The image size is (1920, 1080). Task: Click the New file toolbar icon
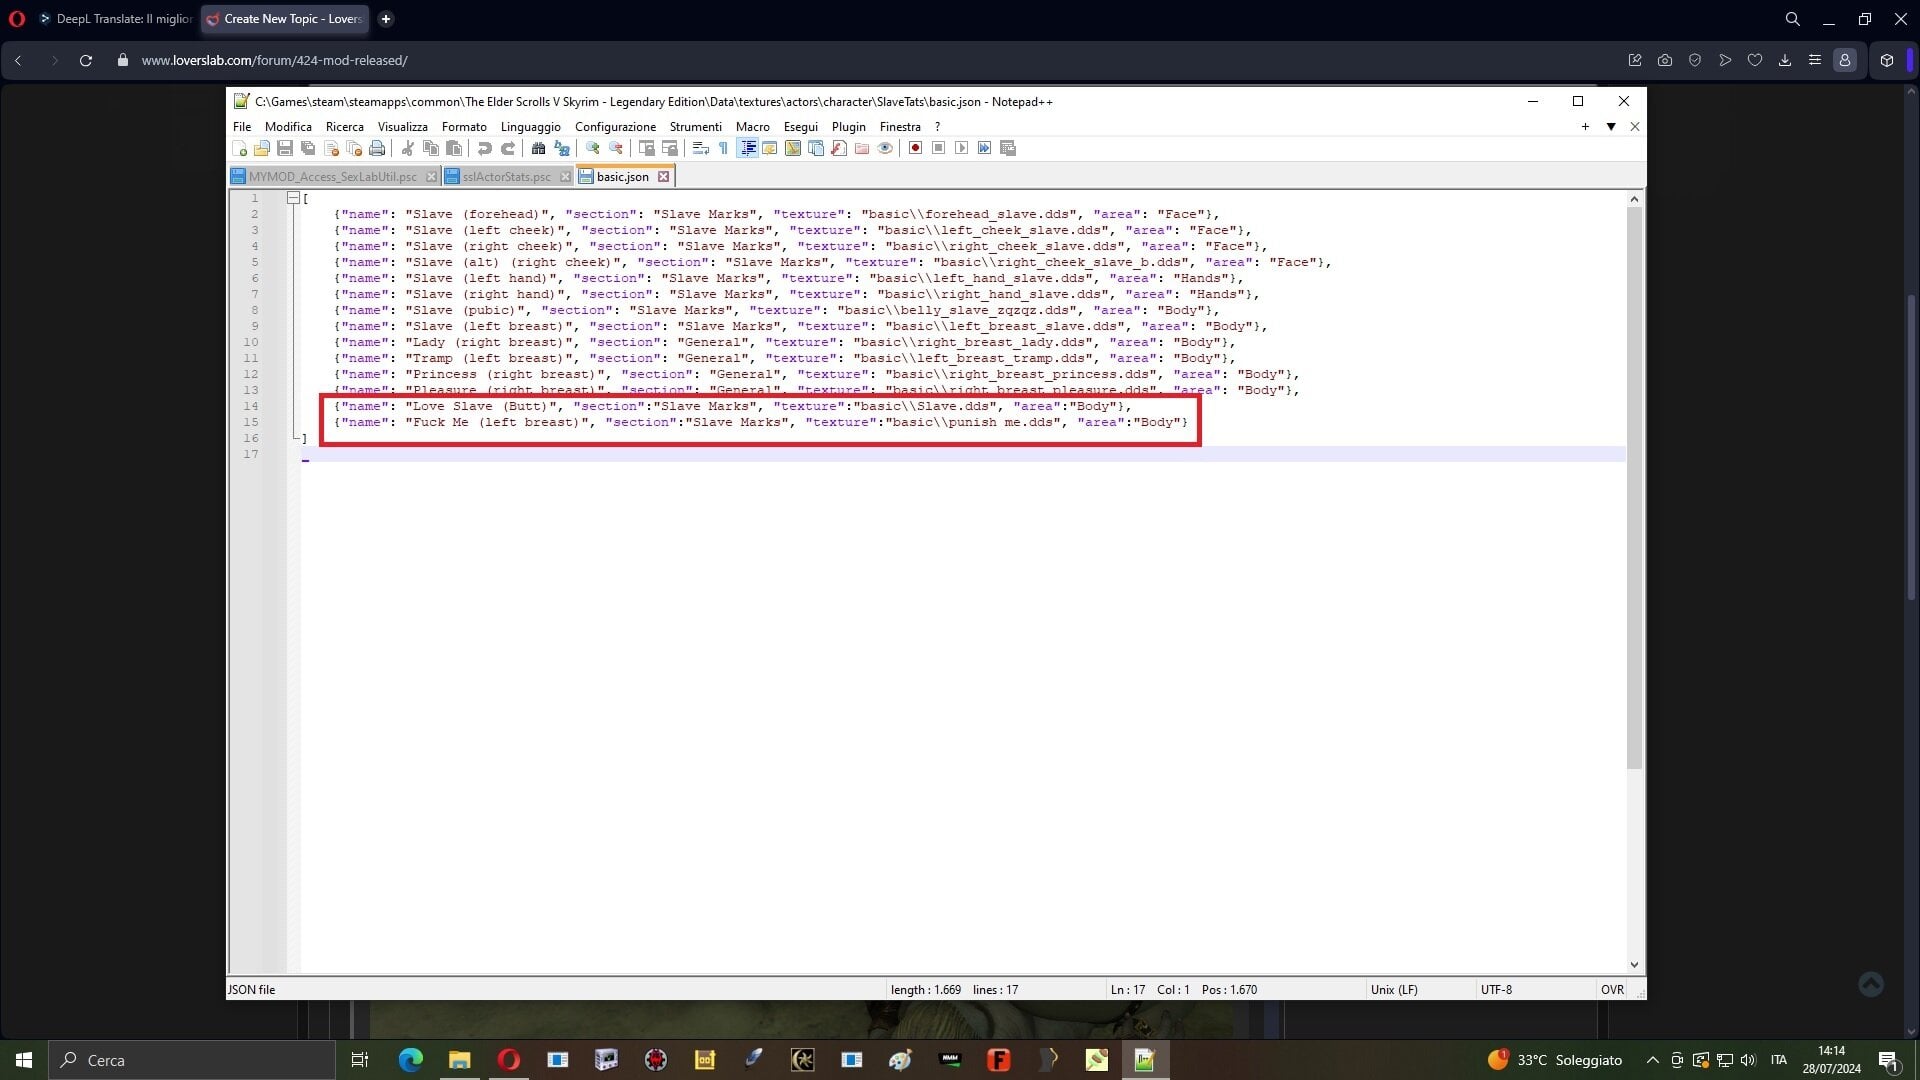coord(240,148)
